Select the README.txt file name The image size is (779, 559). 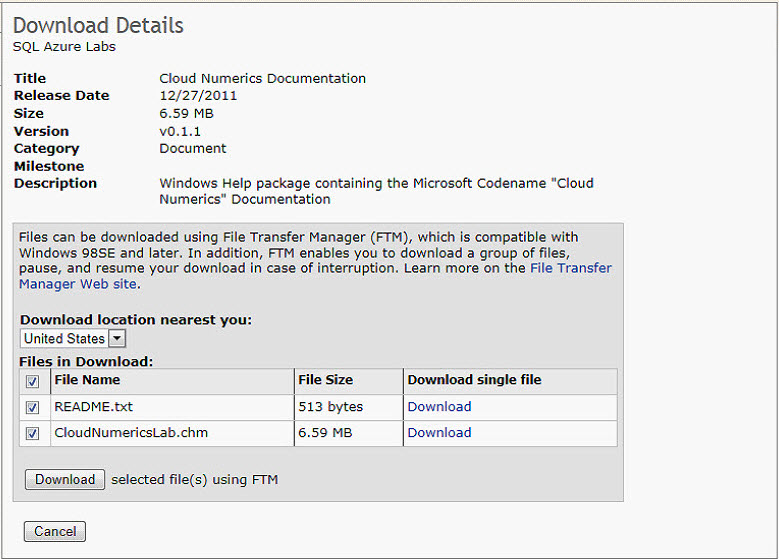(x=93, y=406)
